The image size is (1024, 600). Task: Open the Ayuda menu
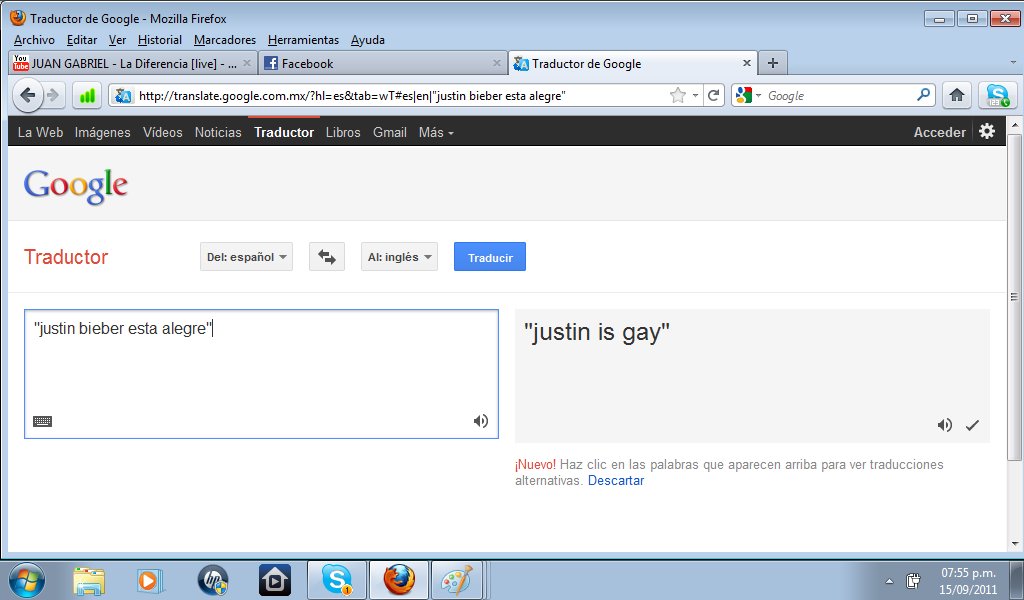[x=367, y=40]
